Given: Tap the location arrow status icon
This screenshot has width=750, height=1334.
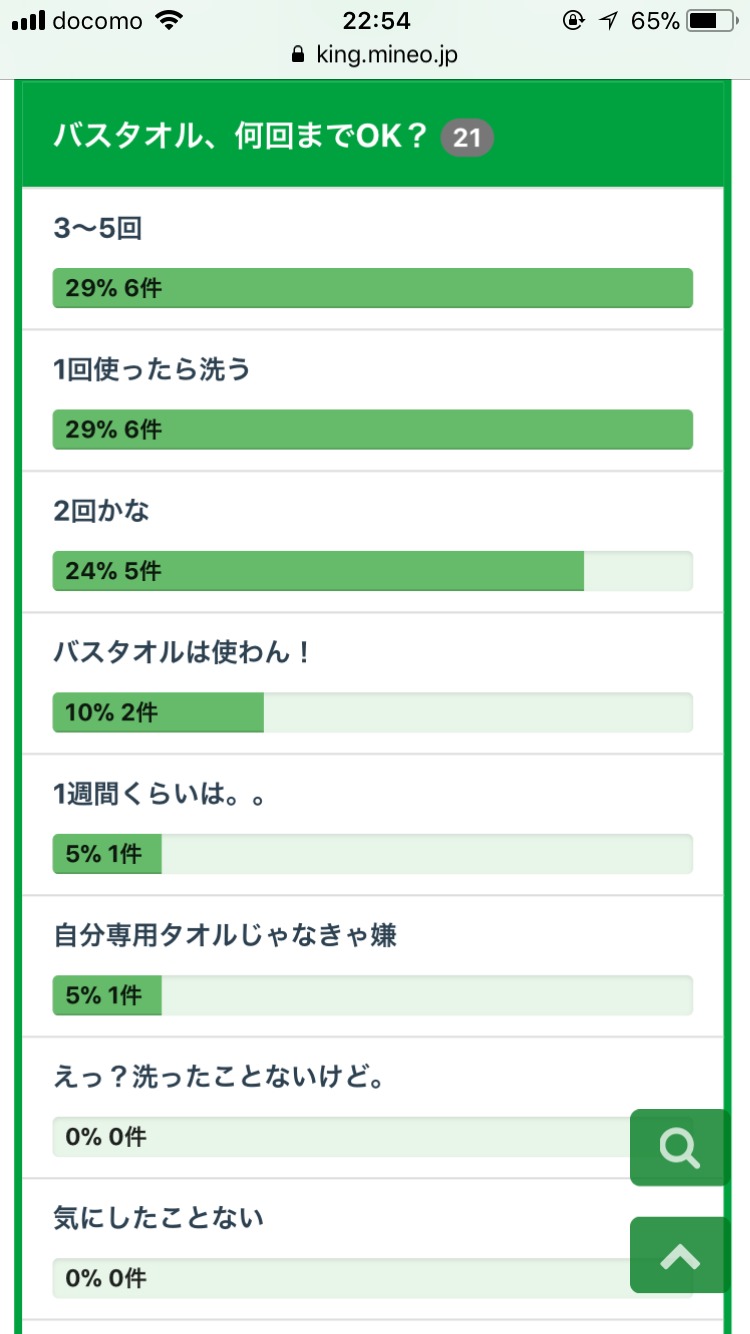Looking at the screenshot, I should 610,20.
